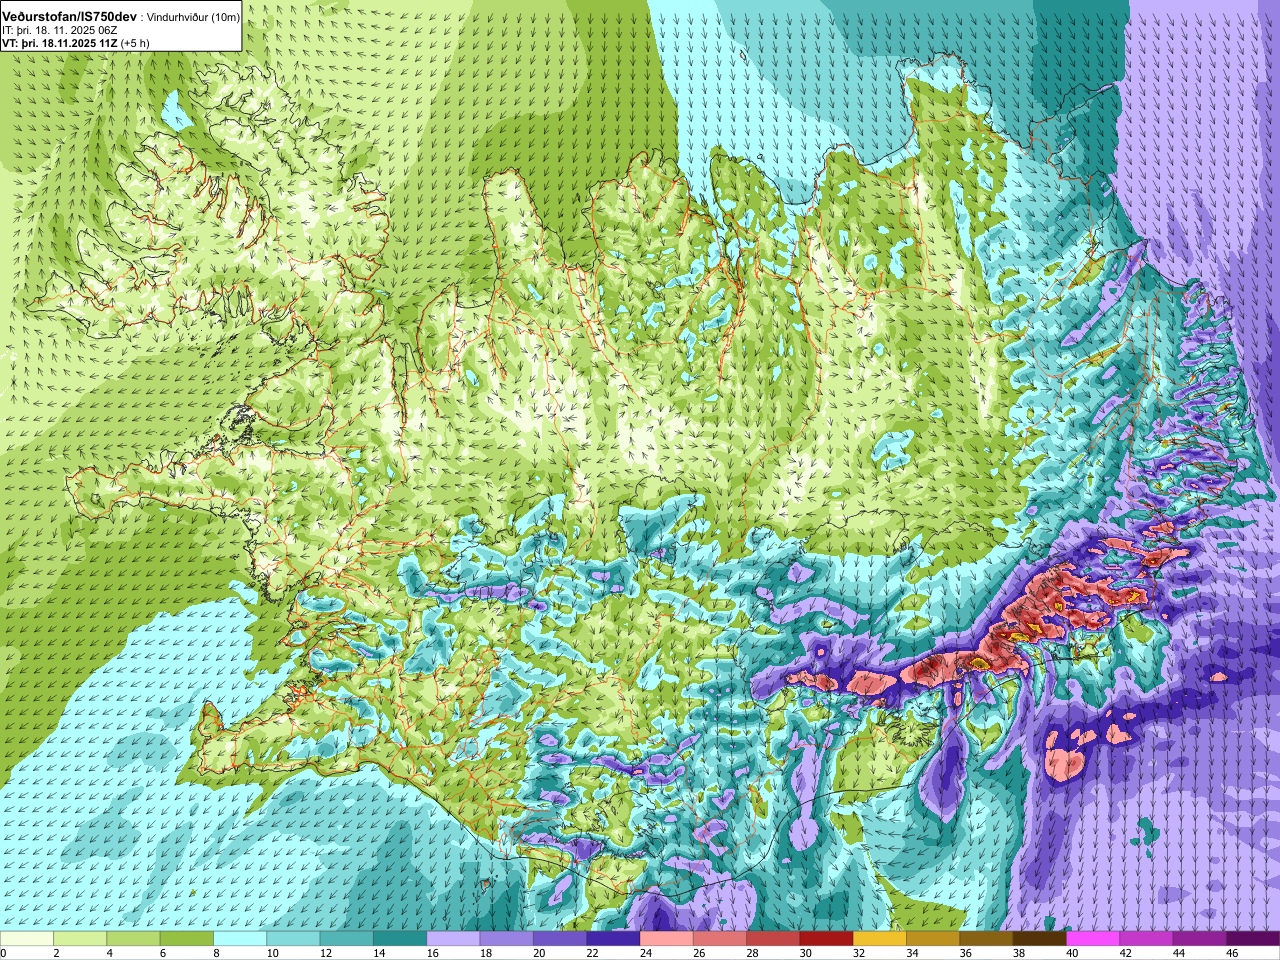The height and width of the screenshot is (960, 1280).
Task: Click the legend scale number '46'
Action: (1232, 953)
